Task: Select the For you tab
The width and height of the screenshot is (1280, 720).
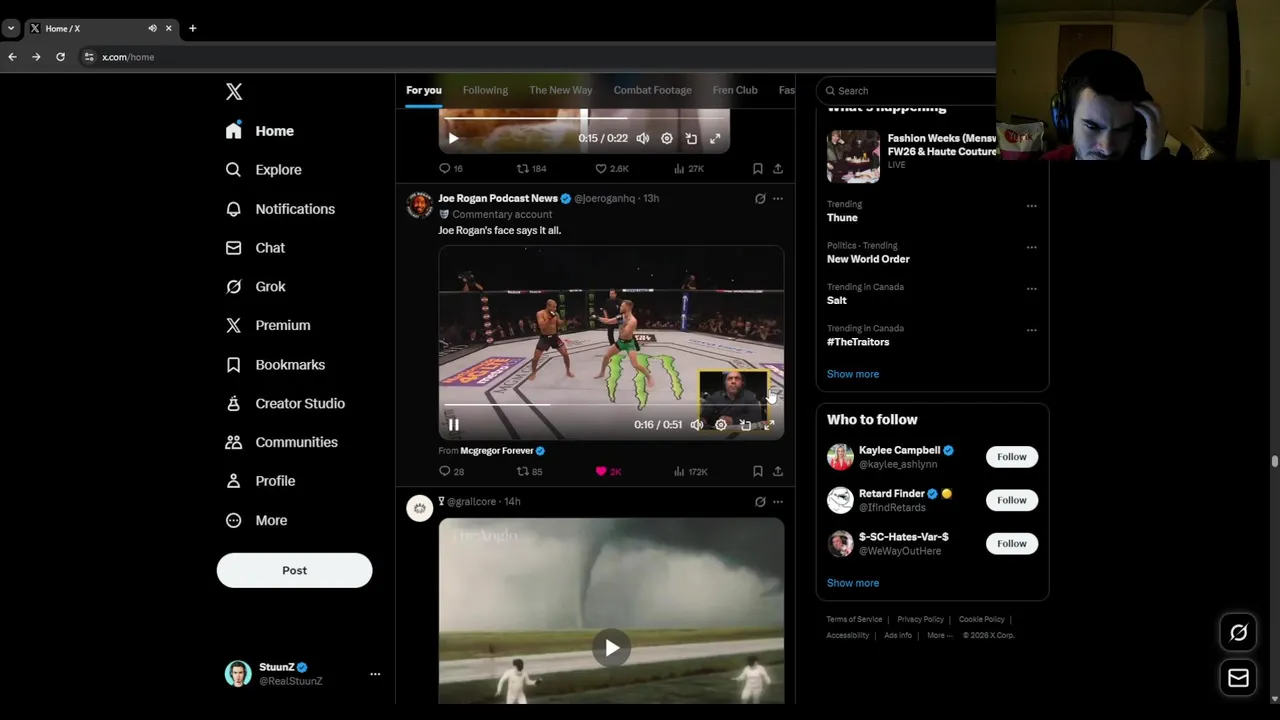Action: pyautogui.click(x=424, y=90)
